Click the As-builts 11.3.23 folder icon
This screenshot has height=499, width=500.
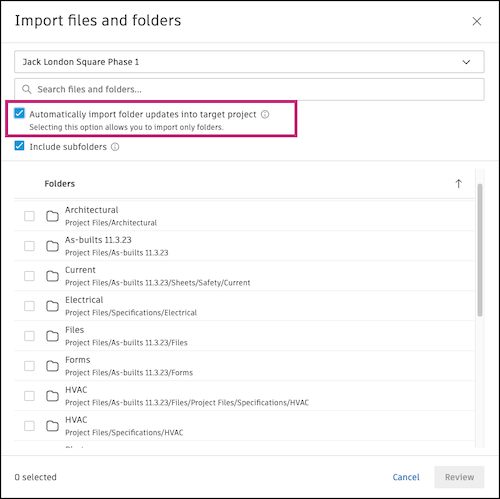tap(52, 246)
